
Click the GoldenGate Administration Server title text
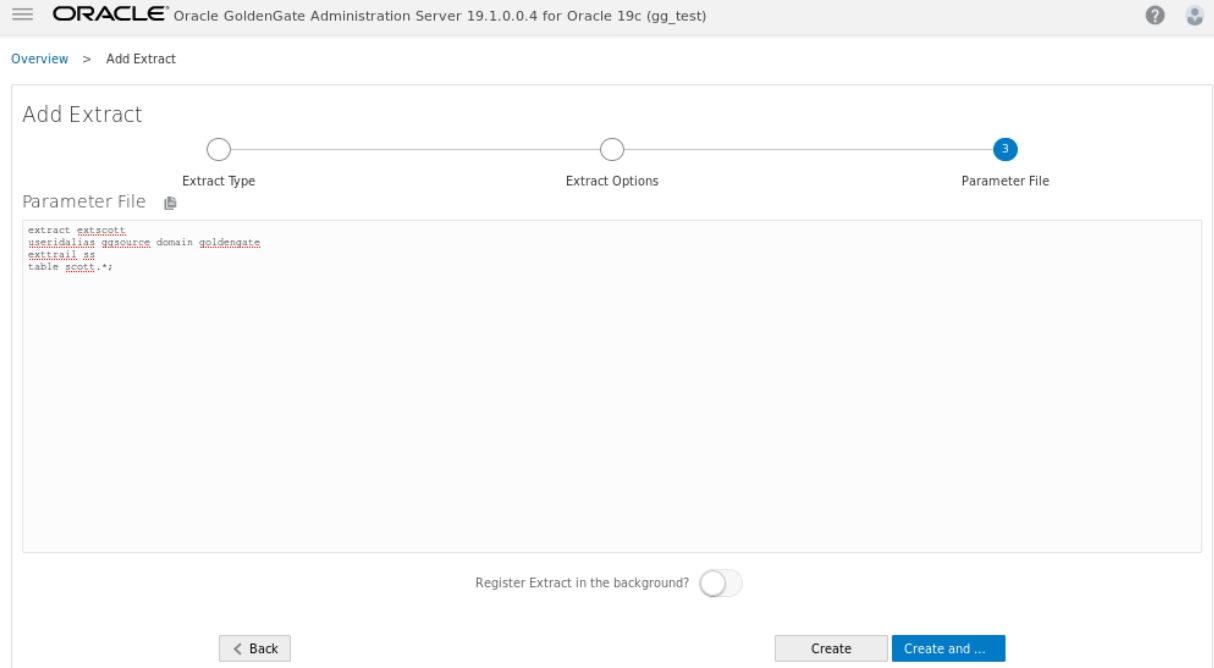(x=440, y=16)
